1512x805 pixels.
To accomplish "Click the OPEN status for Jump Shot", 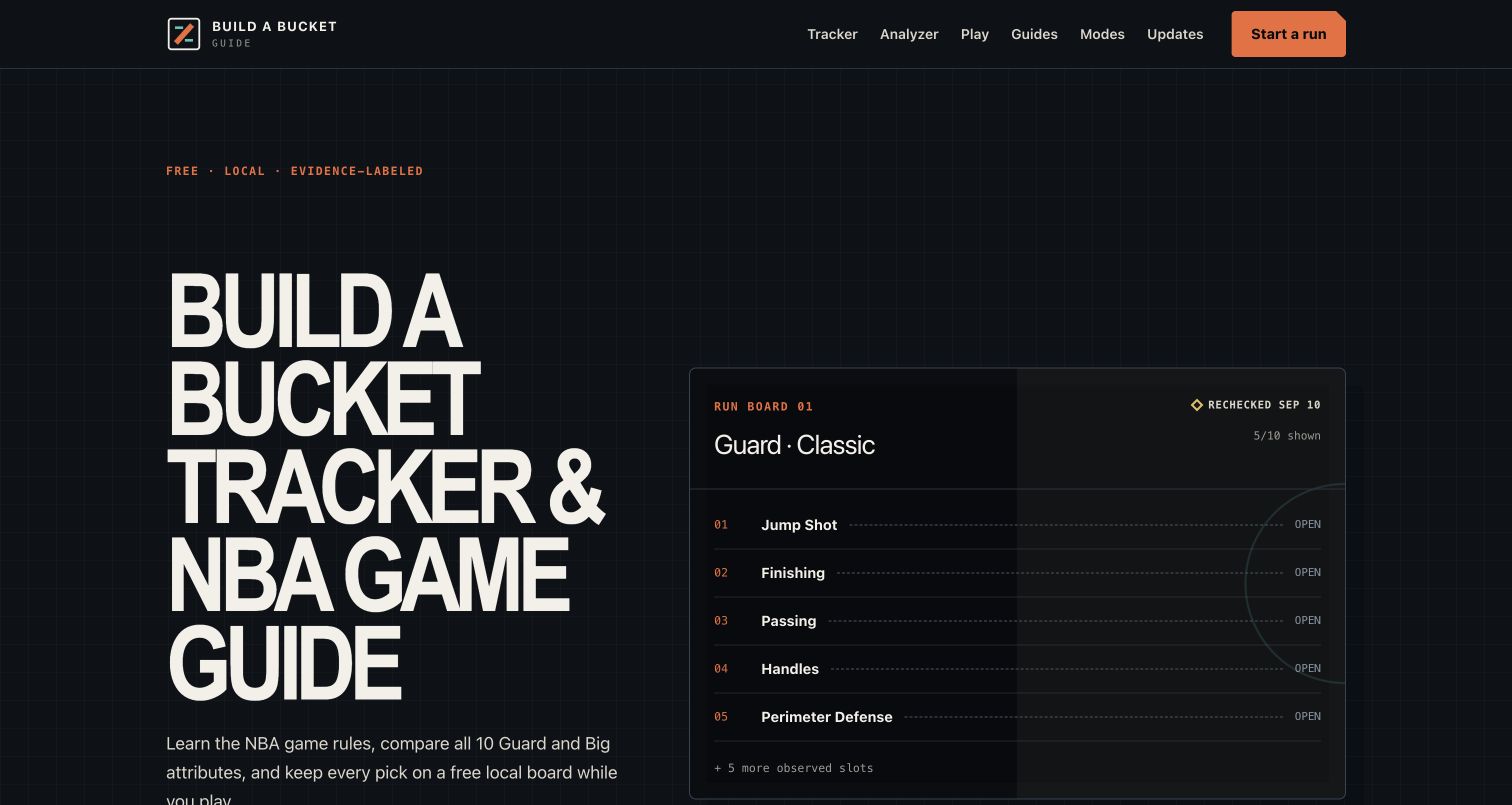I will tap(1307, 524).
